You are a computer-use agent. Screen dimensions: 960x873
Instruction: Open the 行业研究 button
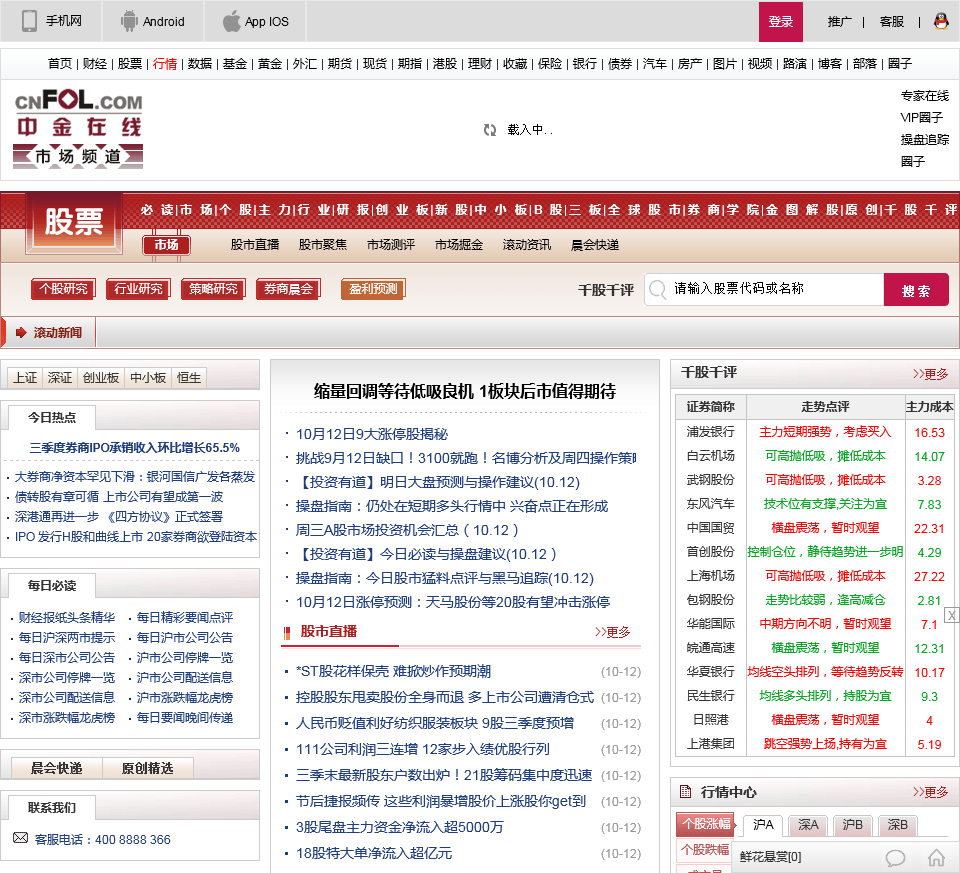tap(138, 288)
